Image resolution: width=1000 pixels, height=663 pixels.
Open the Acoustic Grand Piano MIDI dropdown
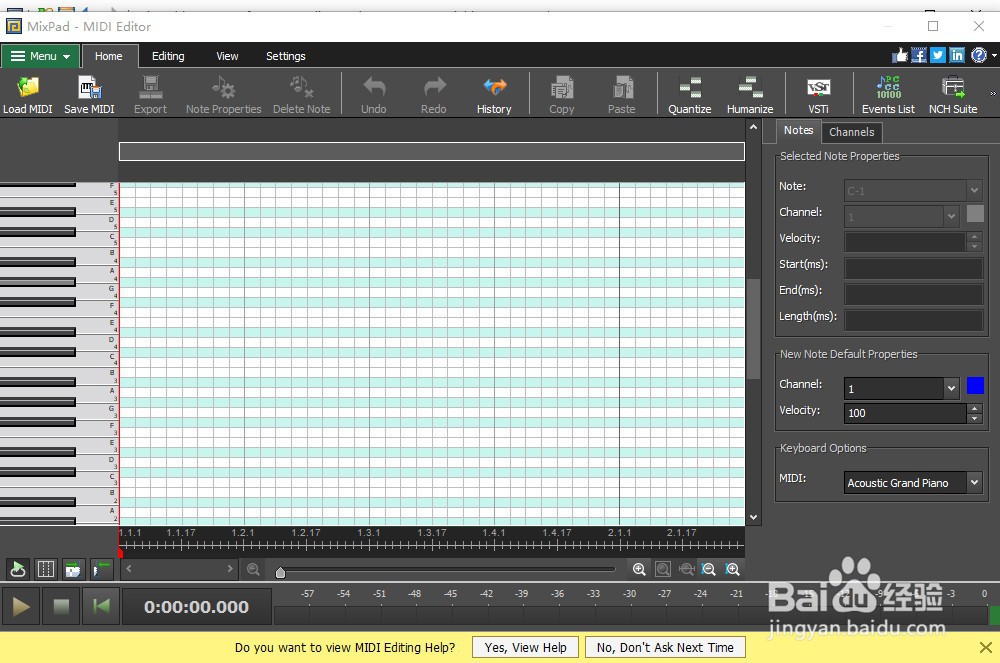click(974, 483)
